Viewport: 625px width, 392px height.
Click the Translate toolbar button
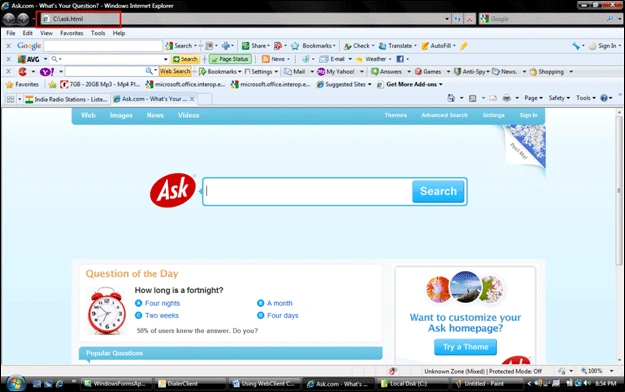(397, 46)
